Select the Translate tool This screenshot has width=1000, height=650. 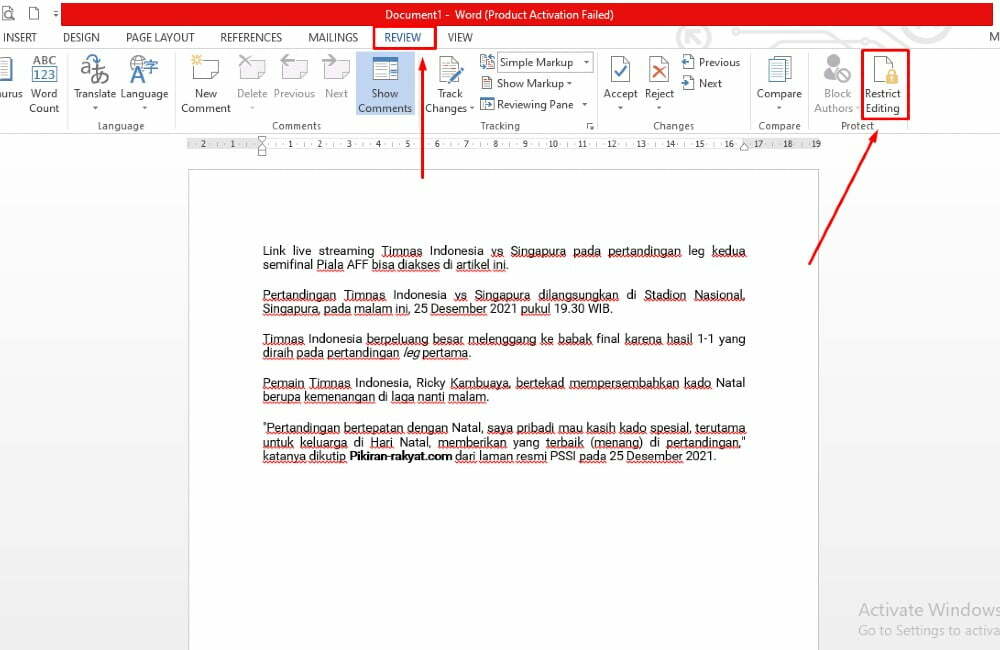(x=94, y=85)
